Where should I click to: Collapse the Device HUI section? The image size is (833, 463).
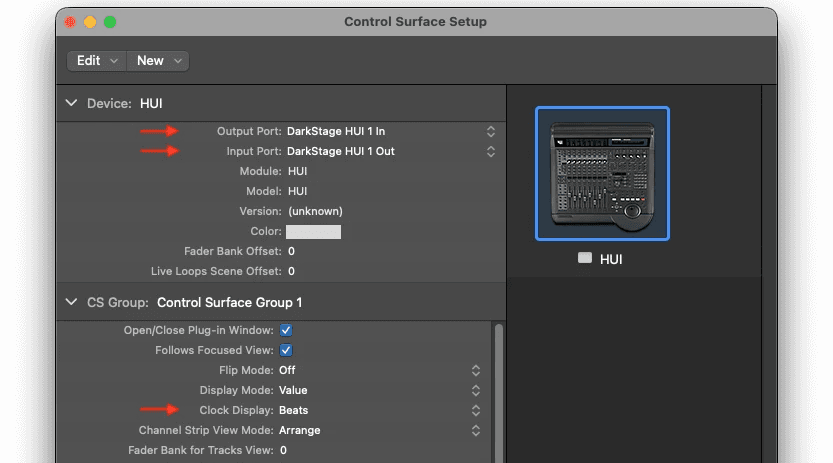coord(71,103)
